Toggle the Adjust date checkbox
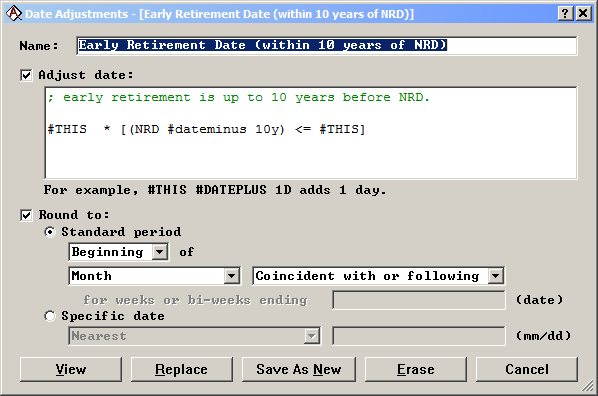Image resolution: width=598 pixels, height=396 pixels. click(x=26, y=75)
